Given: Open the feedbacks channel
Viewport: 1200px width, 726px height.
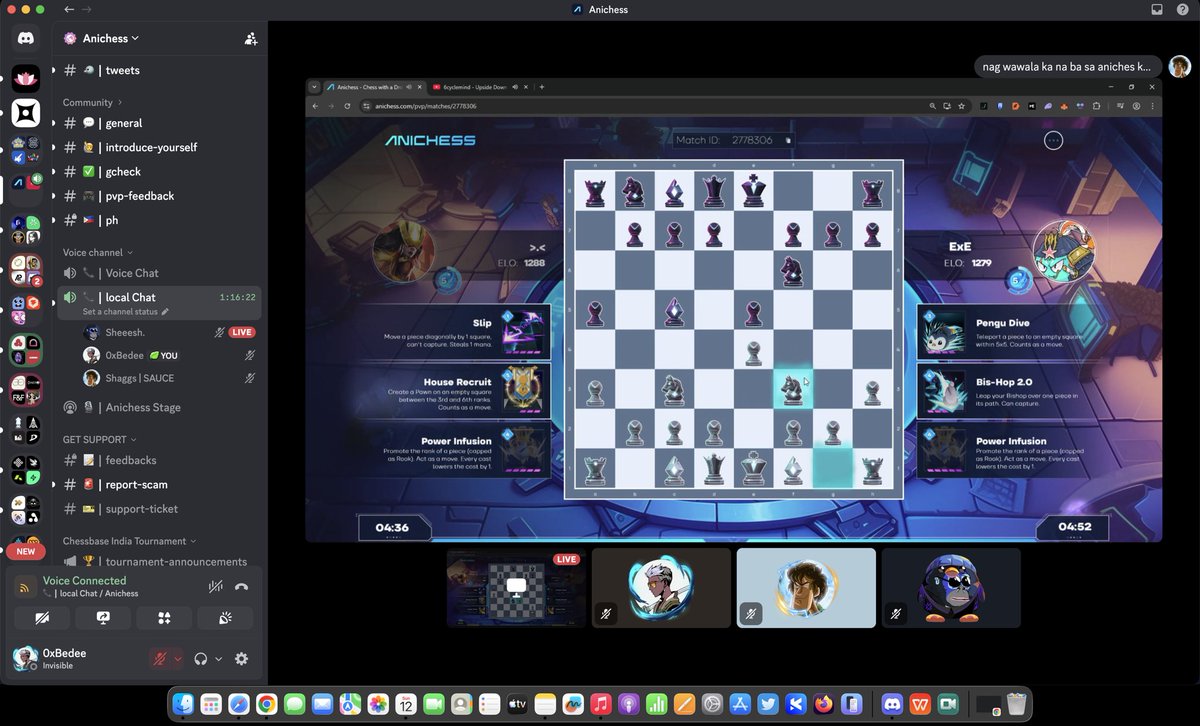Looking at the screenshot, I should (160, 460).
